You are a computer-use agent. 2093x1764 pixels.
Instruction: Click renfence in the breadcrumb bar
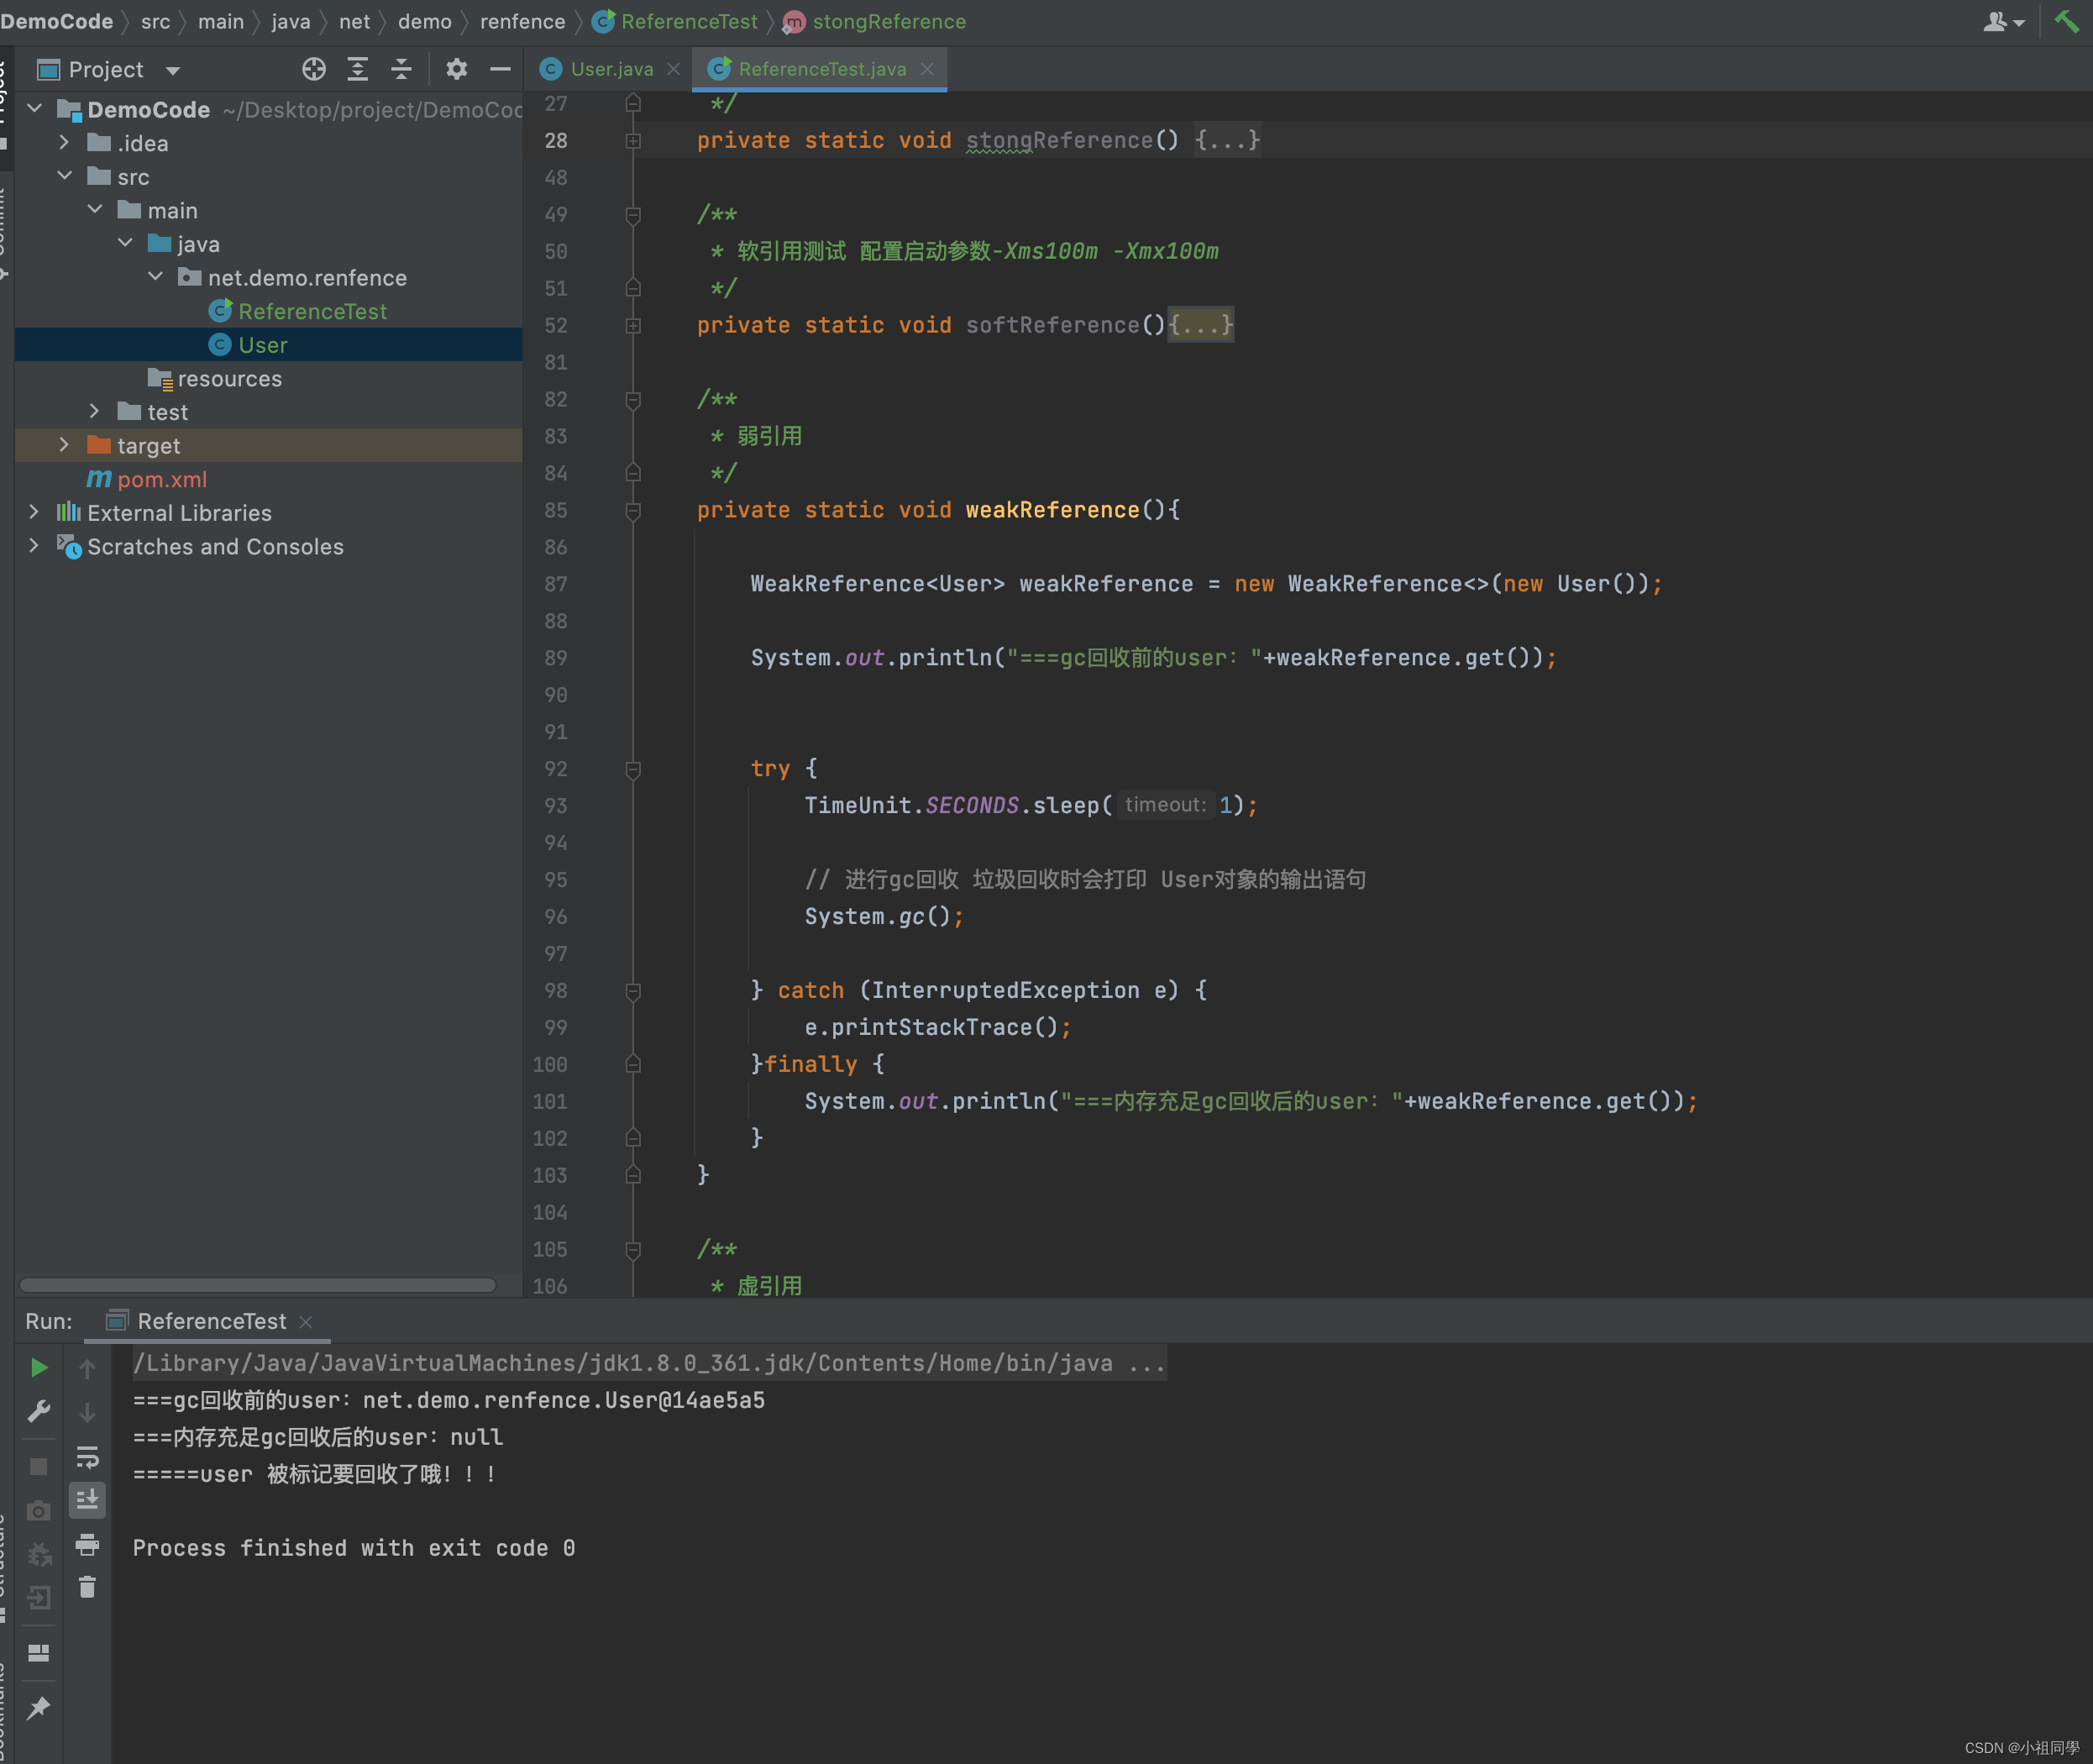click(522, 21)
